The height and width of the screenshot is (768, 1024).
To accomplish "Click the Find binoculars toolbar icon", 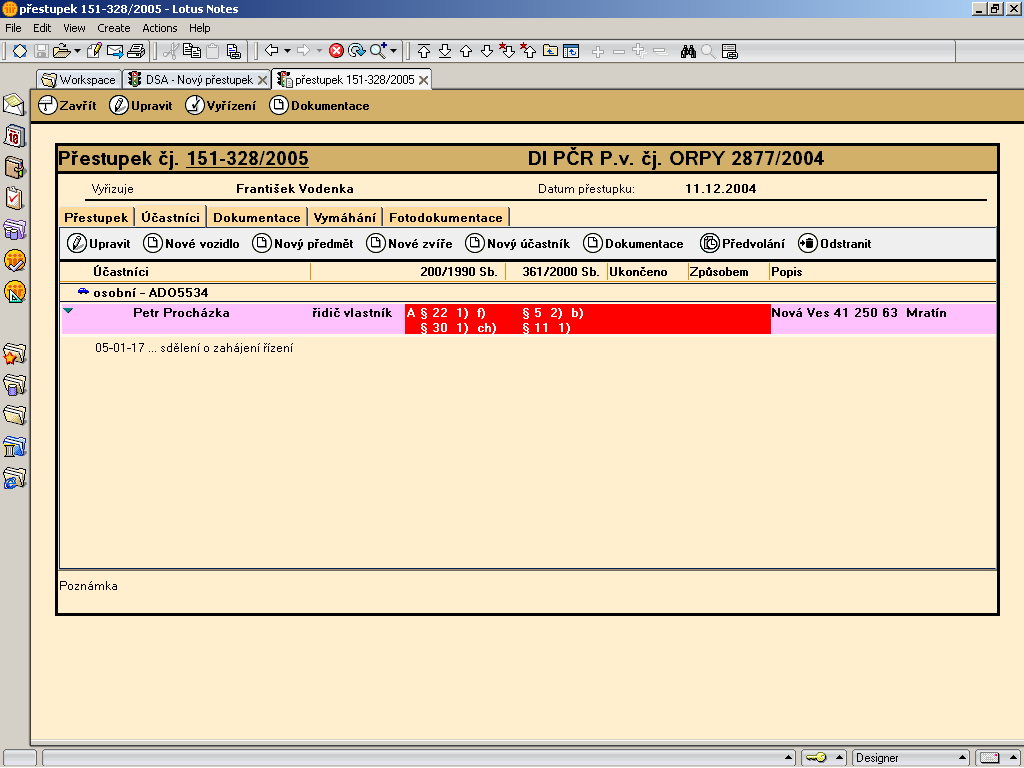I will [688, 51].
